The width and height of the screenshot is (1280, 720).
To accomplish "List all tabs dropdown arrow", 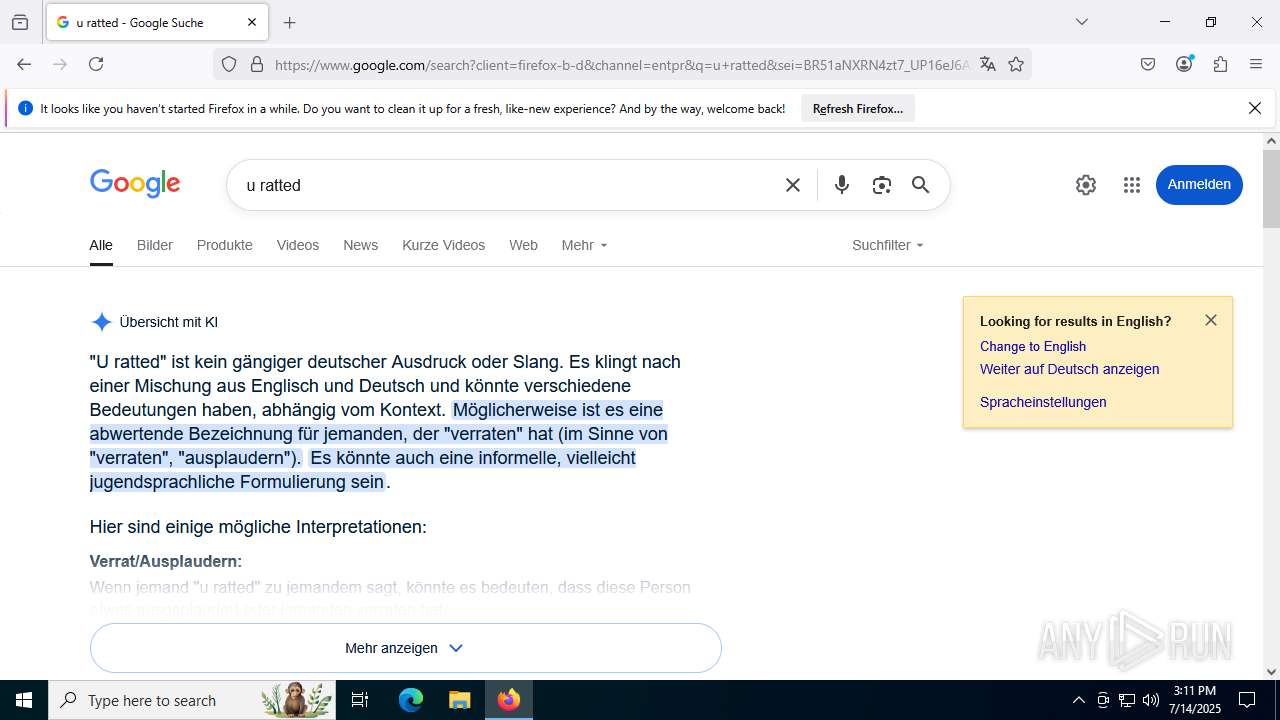I will coord(1081,22).
